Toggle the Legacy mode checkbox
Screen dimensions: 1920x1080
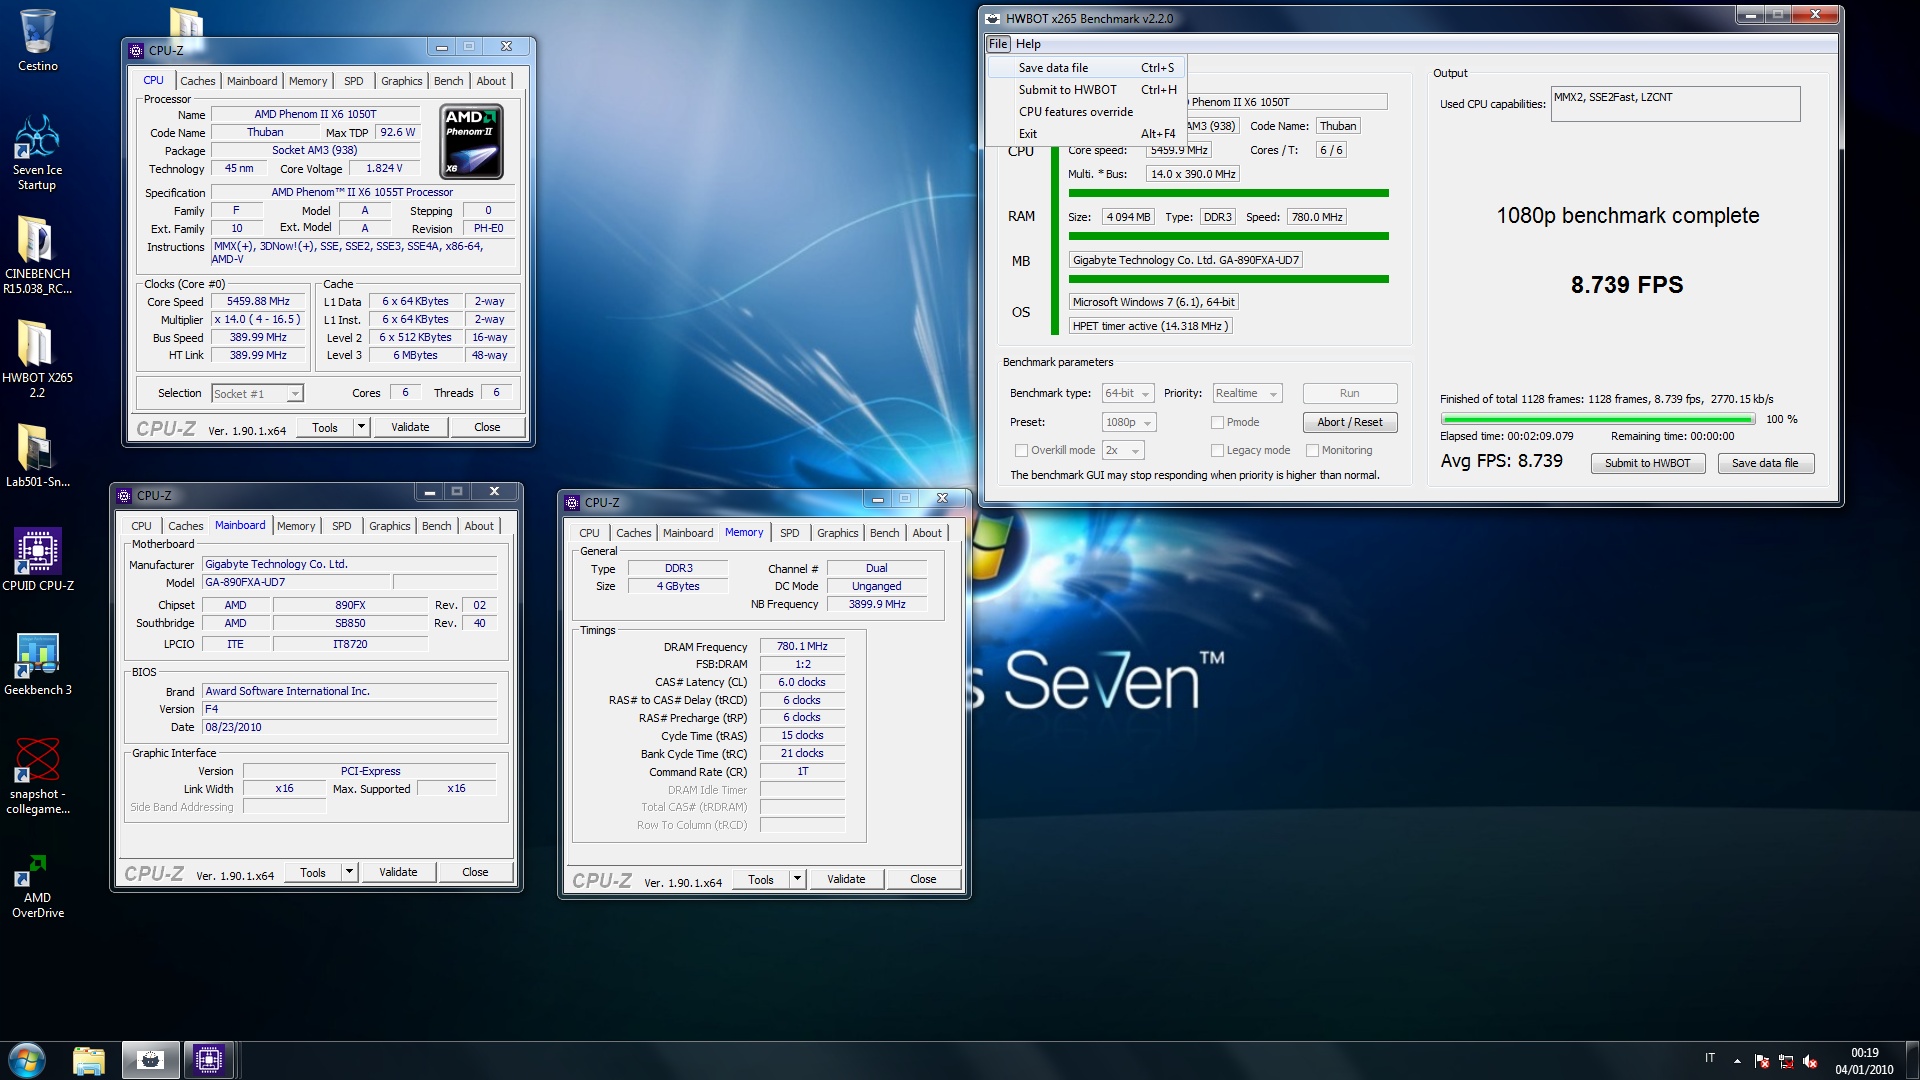(x=1217, y=450)
